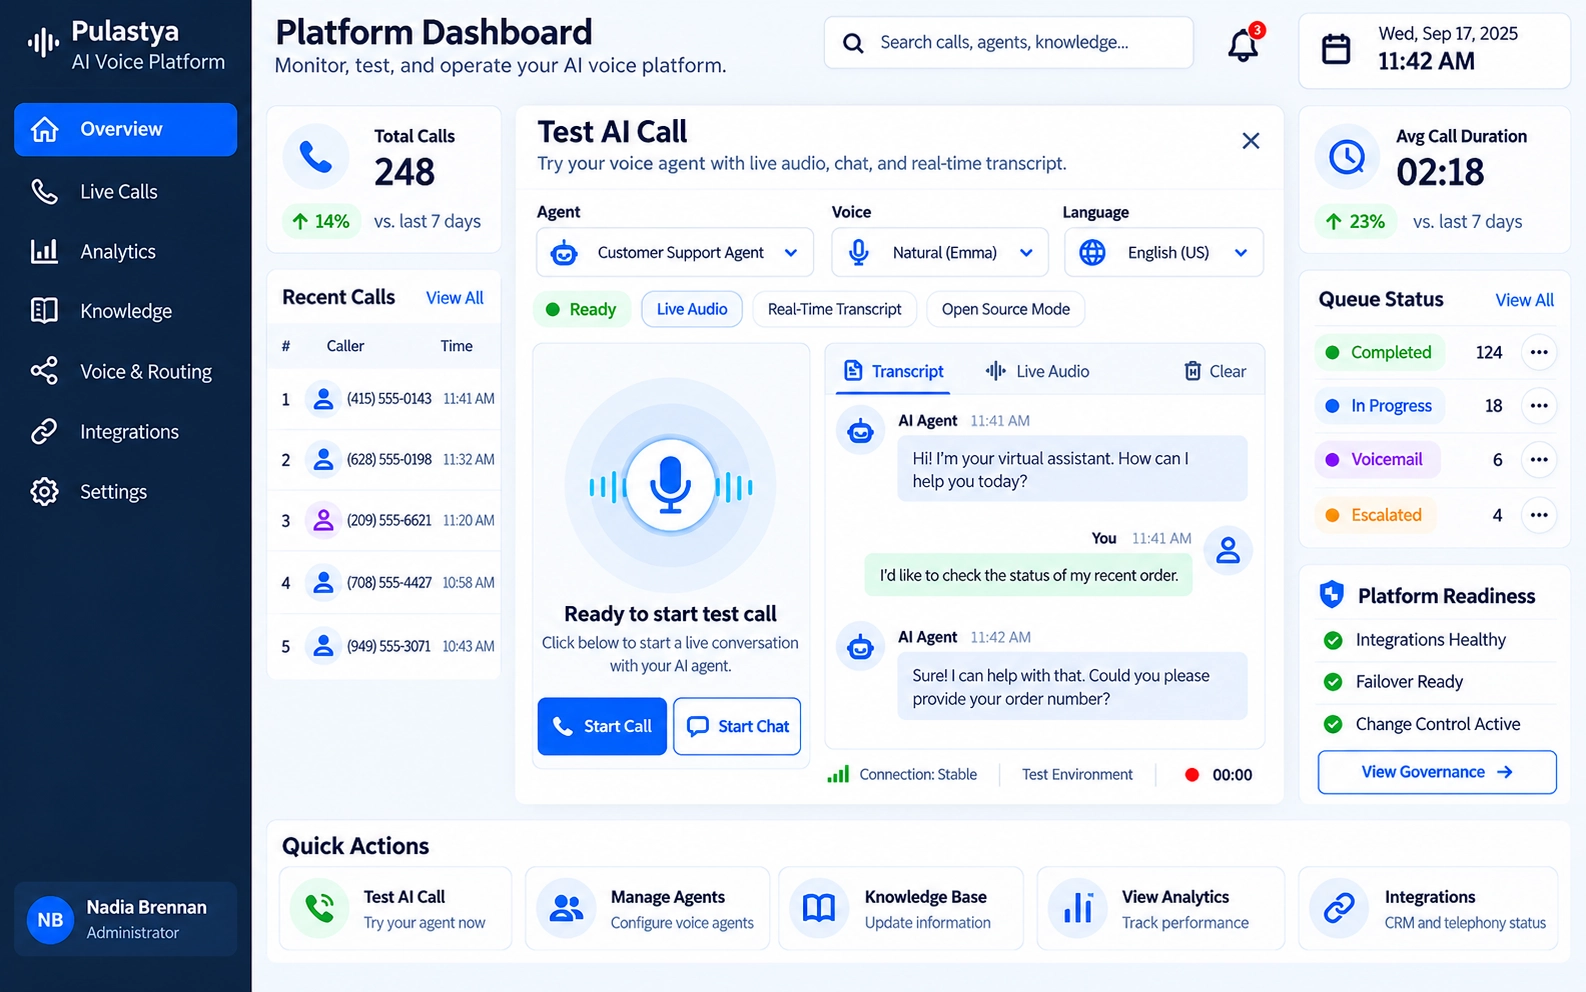
Task: Click the View Governance button
Action: coord(1437,772)
